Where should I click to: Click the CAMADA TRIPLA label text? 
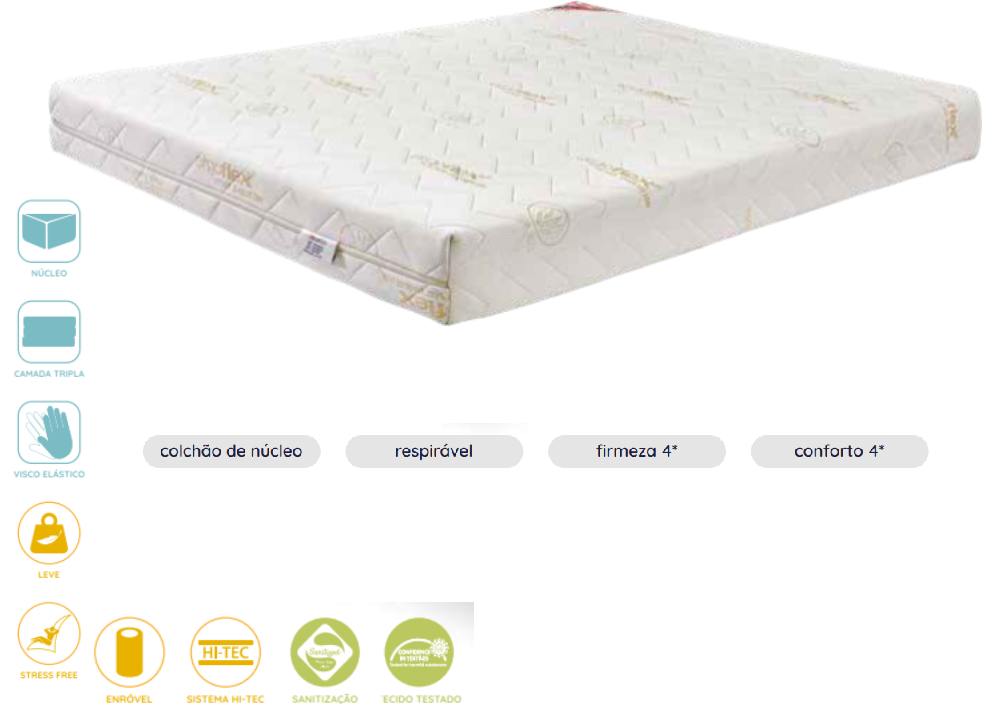point(49,374)
